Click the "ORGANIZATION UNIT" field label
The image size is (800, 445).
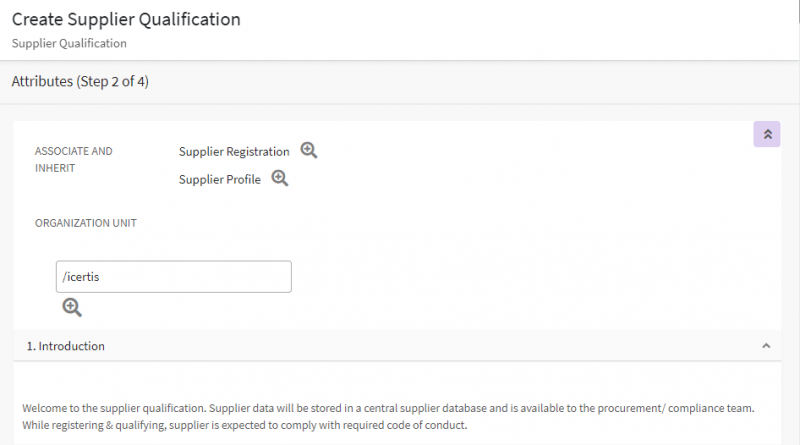(86, 223)
